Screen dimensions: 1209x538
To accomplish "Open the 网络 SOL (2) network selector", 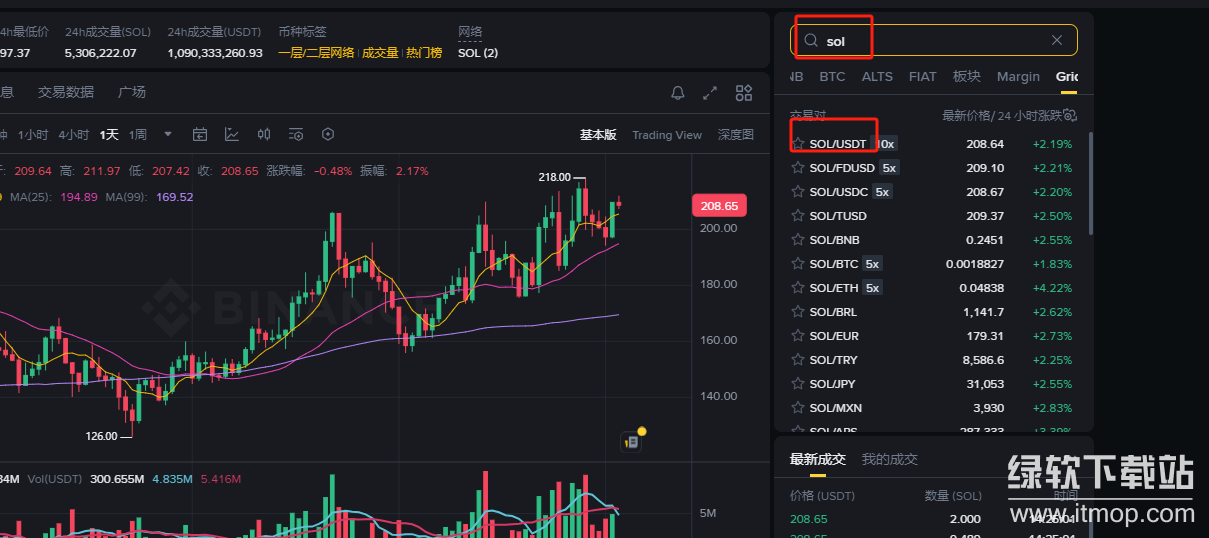I will (x=478, y=52).
